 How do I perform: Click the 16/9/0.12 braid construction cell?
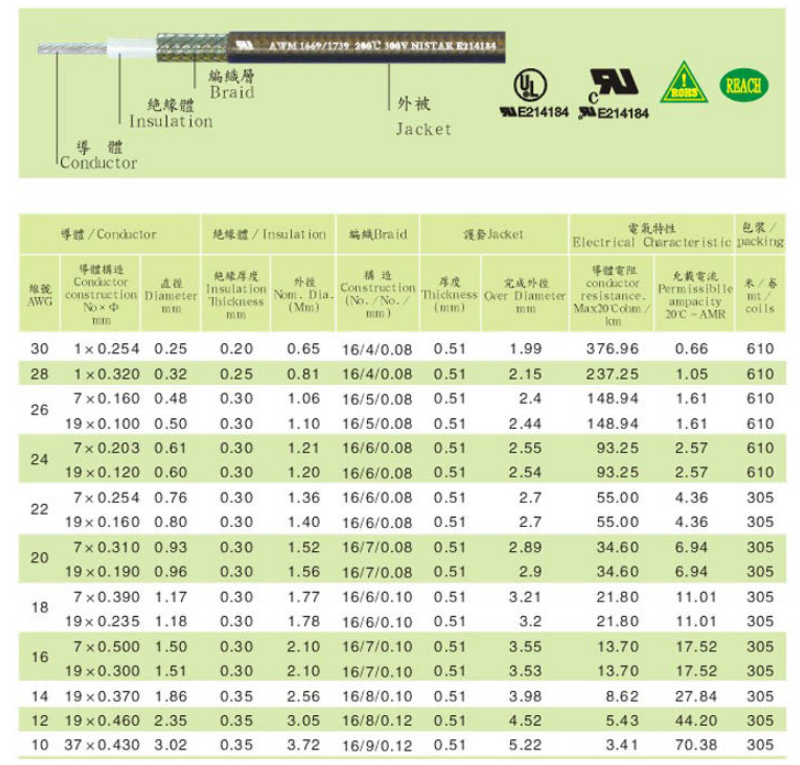pos(376,744)
